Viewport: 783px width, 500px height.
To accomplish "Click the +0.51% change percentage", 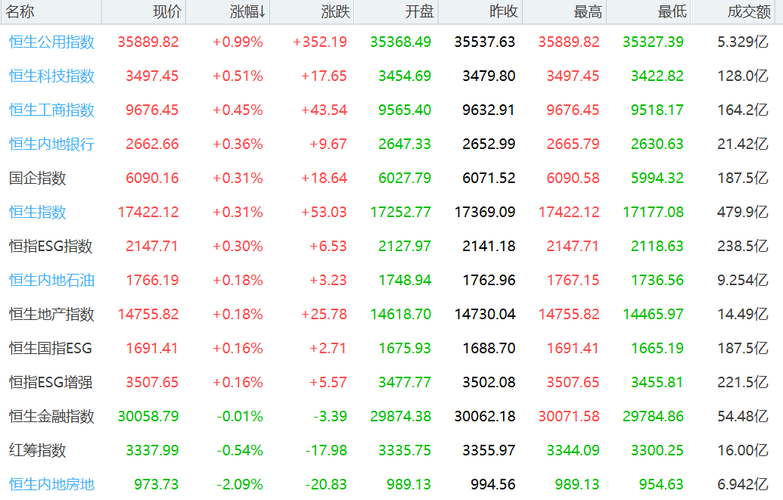I will pyautogui.click(x=238, y=76).
